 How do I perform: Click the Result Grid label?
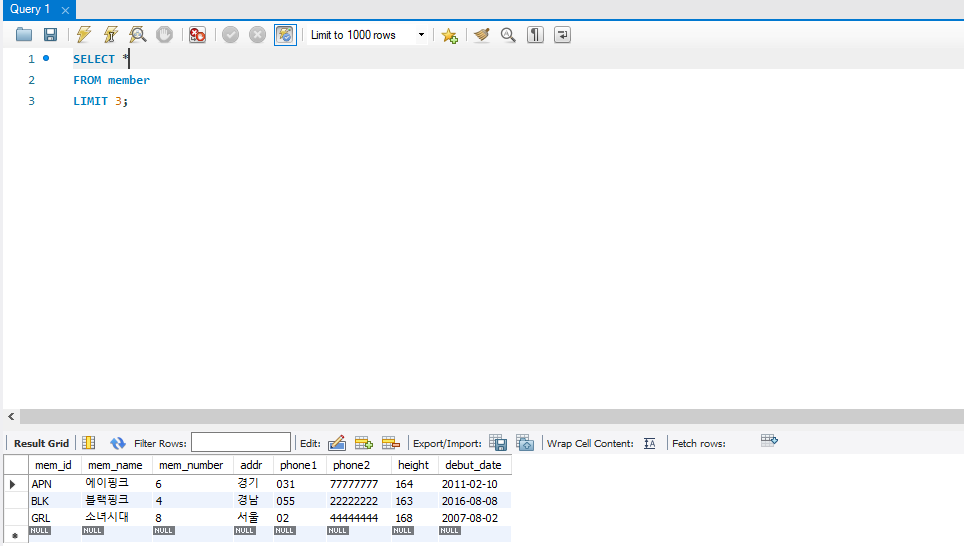coord(41,443)
